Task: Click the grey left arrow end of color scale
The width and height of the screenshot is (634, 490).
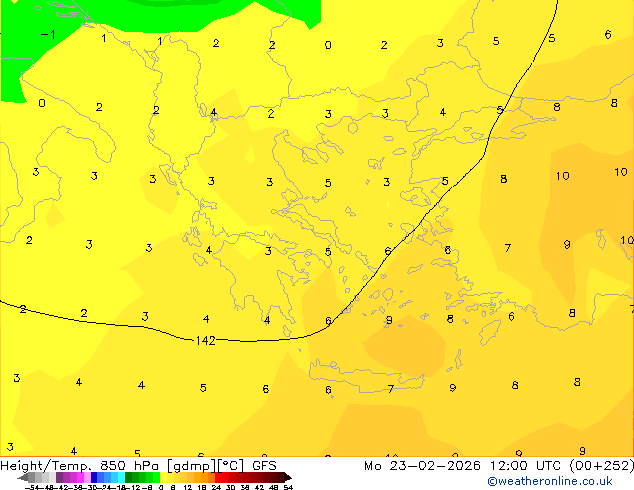Action: (x=23, y=477)
